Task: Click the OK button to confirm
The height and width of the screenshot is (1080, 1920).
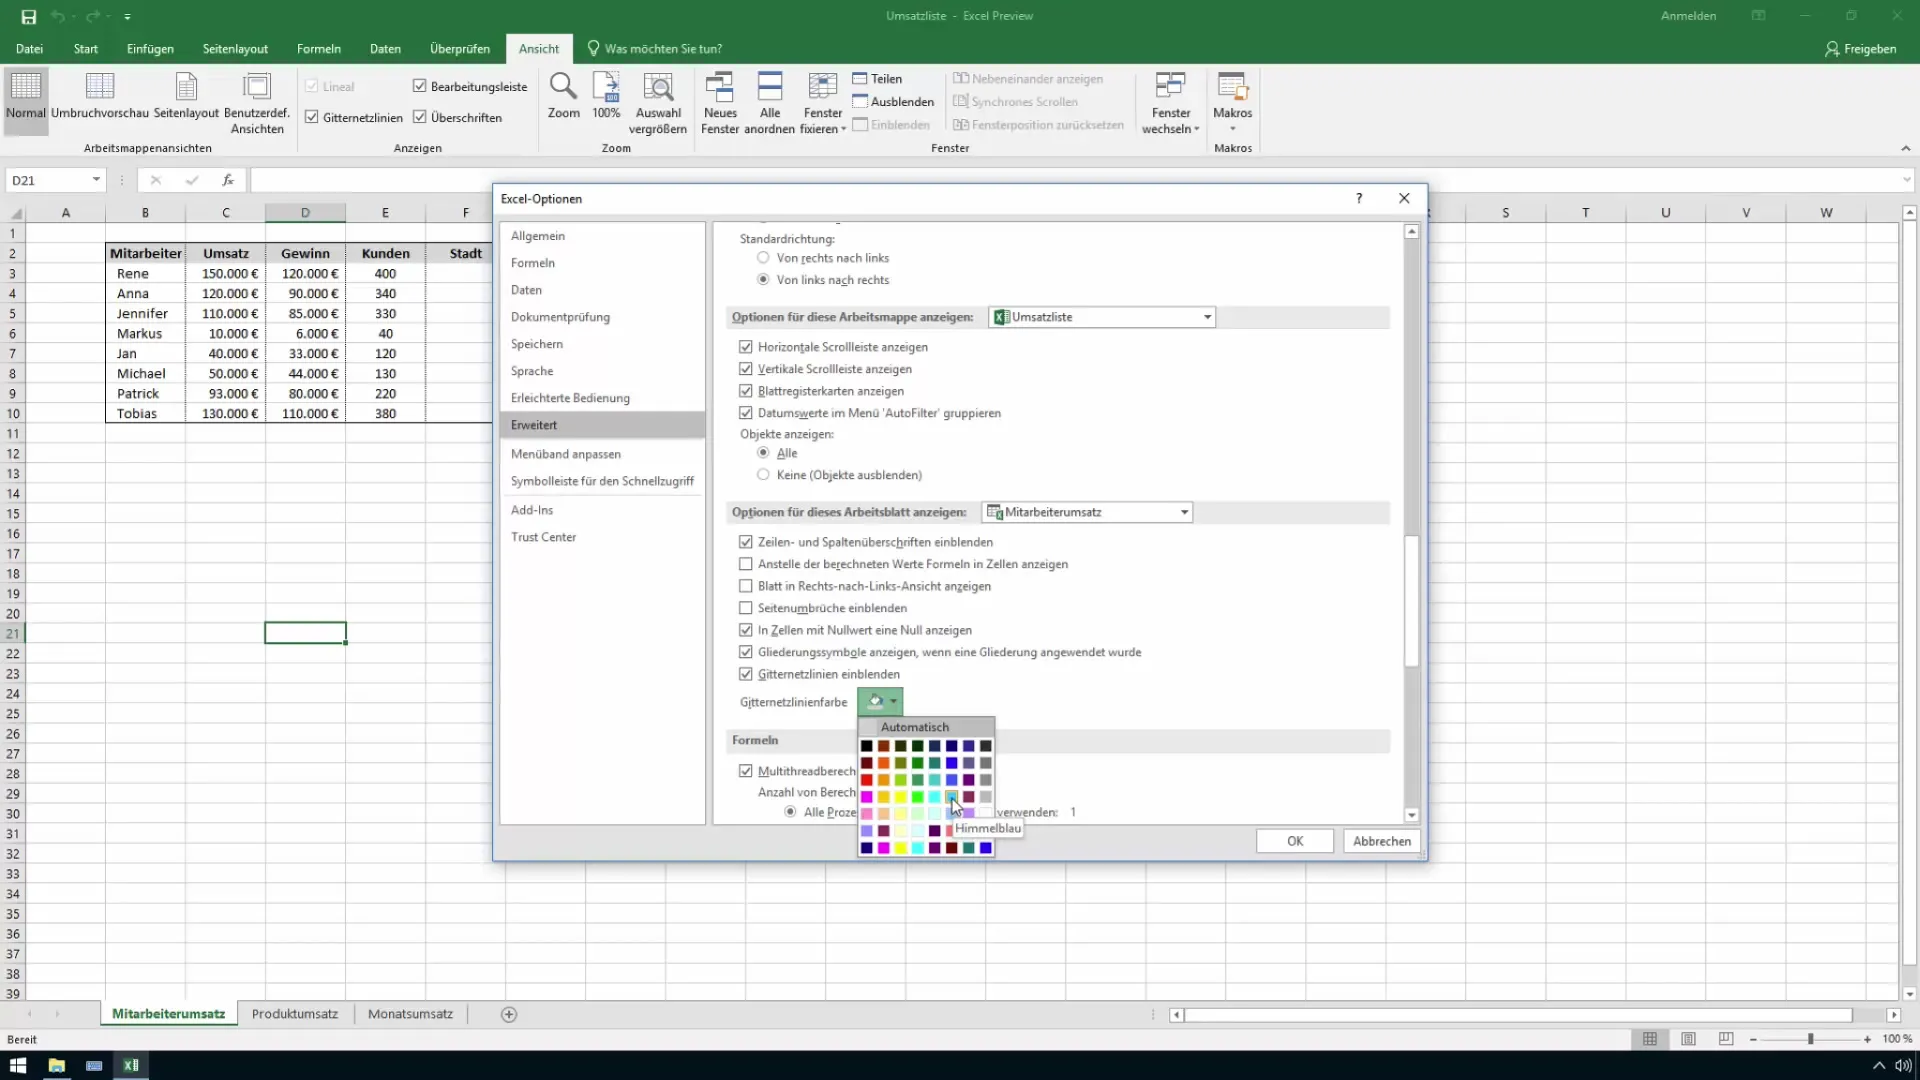Action: pyautogui.click(x=1295, y=840)
